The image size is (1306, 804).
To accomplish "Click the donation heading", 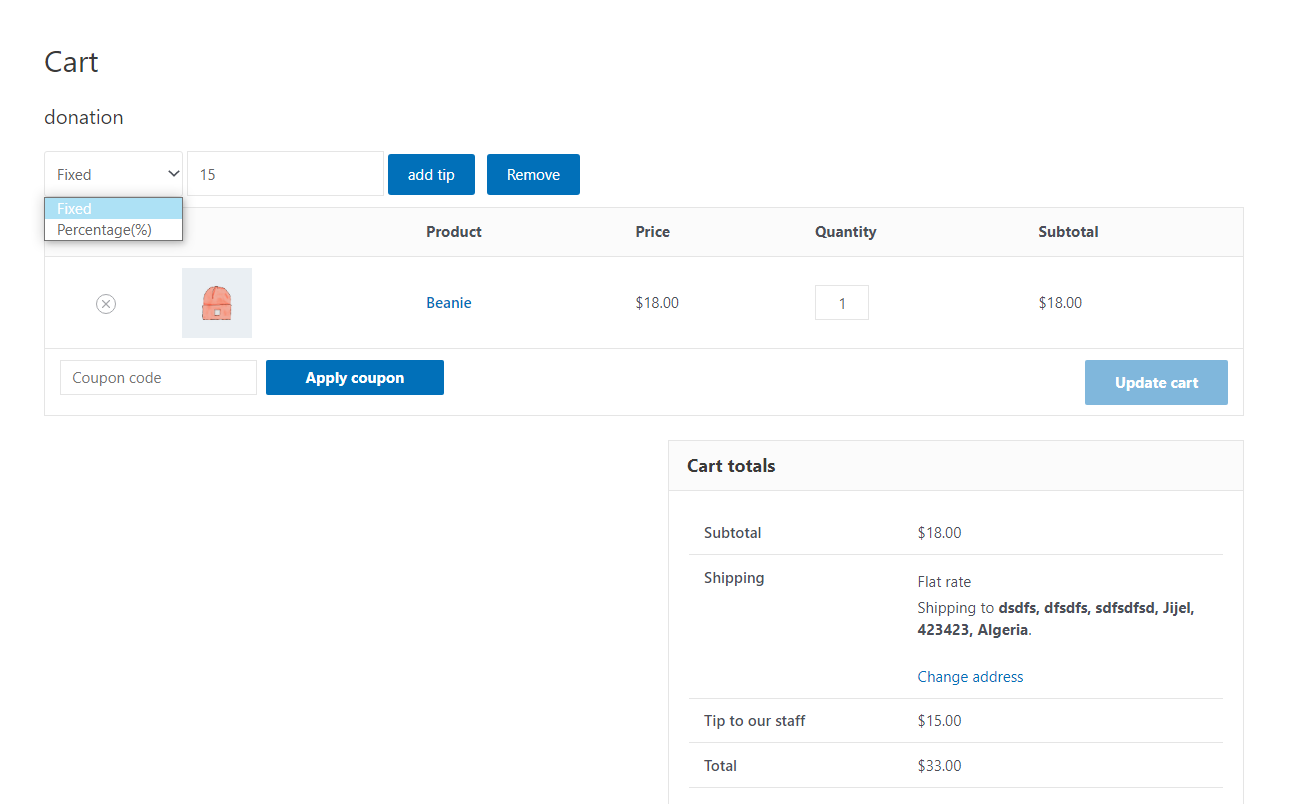I will (x=84, y=117).
